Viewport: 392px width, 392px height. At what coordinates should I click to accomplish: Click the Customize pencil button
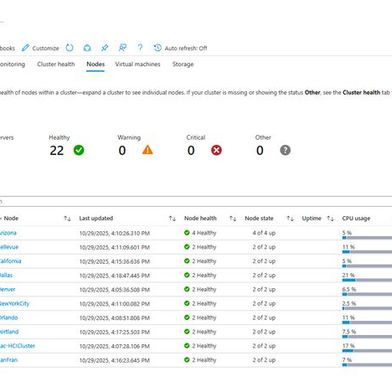coord(40,48)
